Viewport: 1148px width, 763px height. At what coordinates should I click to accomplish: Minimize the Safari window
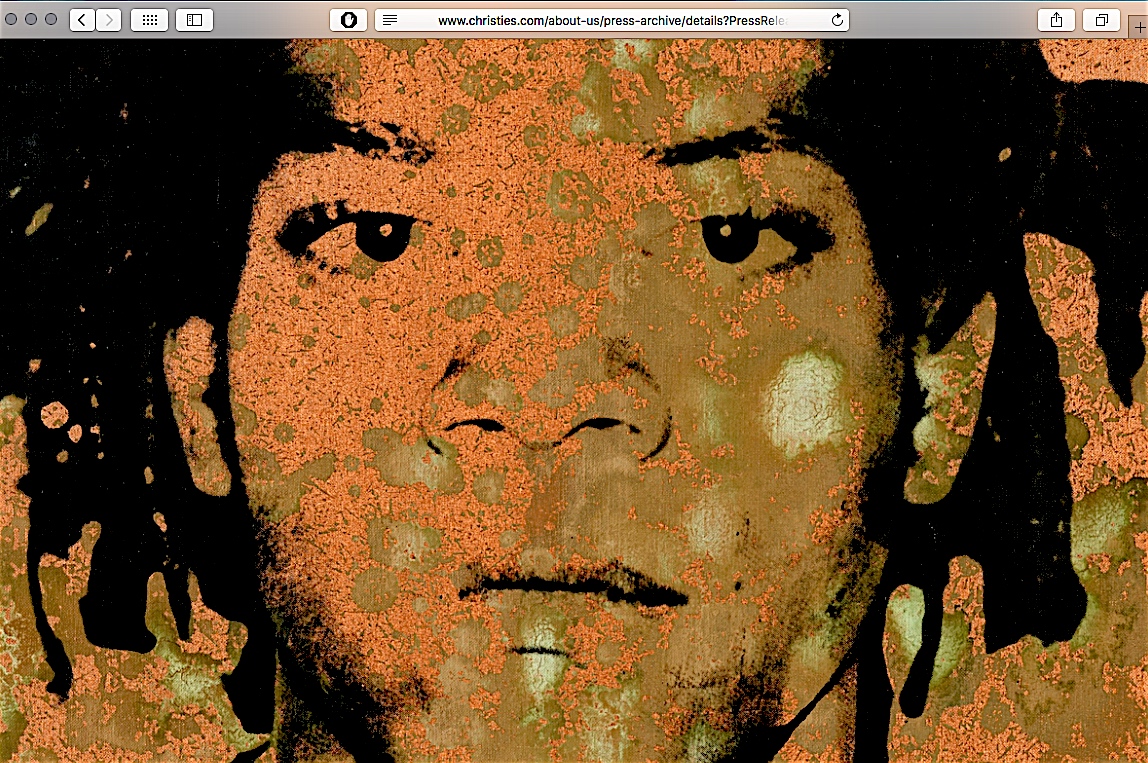31,19
